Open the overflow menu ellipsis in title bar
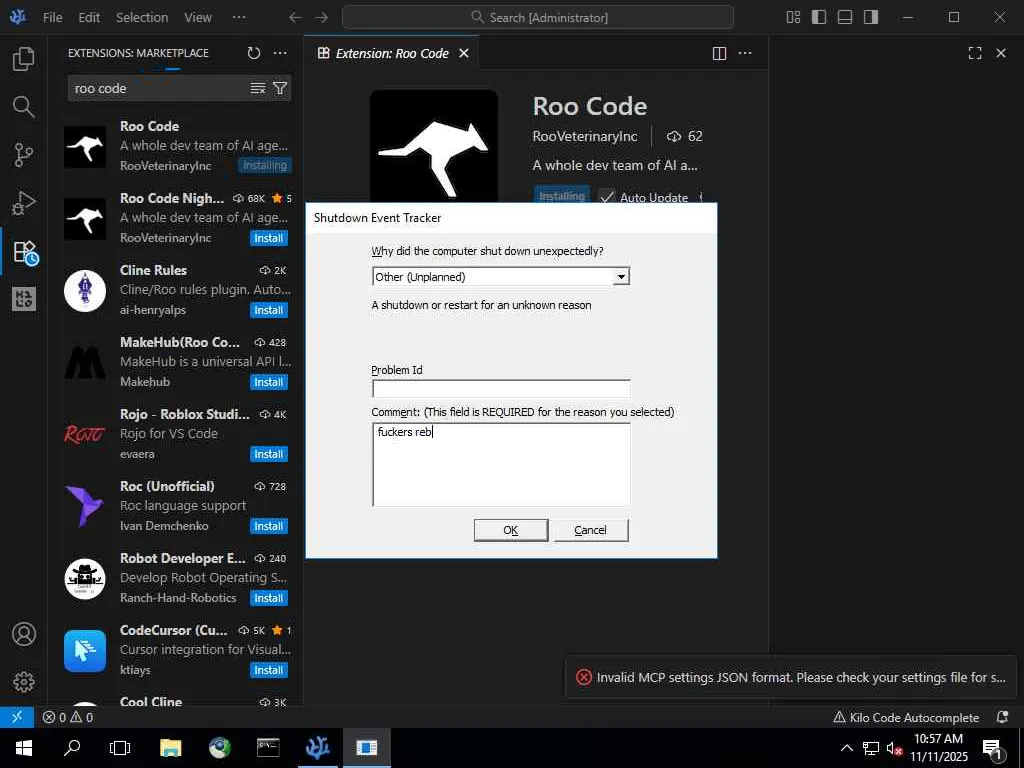The height and width of the screenshot is (768, 1024). pyautogui.click(x=239, y=18)
